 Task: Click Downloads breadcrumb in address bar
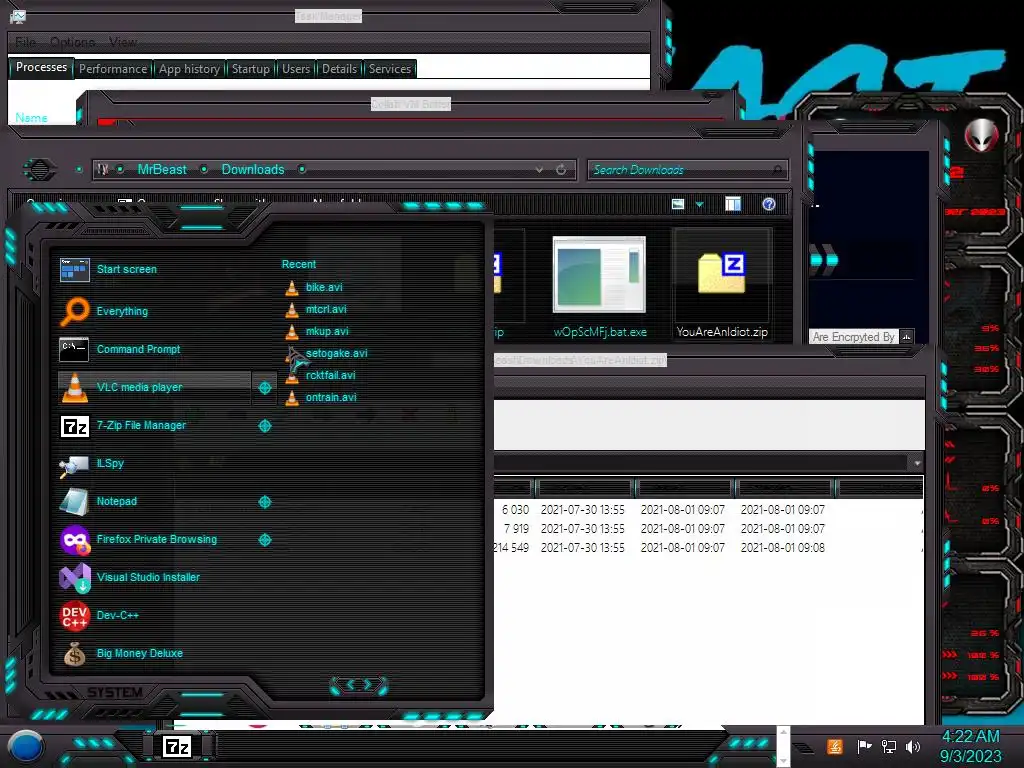click(x=253, y=169)
